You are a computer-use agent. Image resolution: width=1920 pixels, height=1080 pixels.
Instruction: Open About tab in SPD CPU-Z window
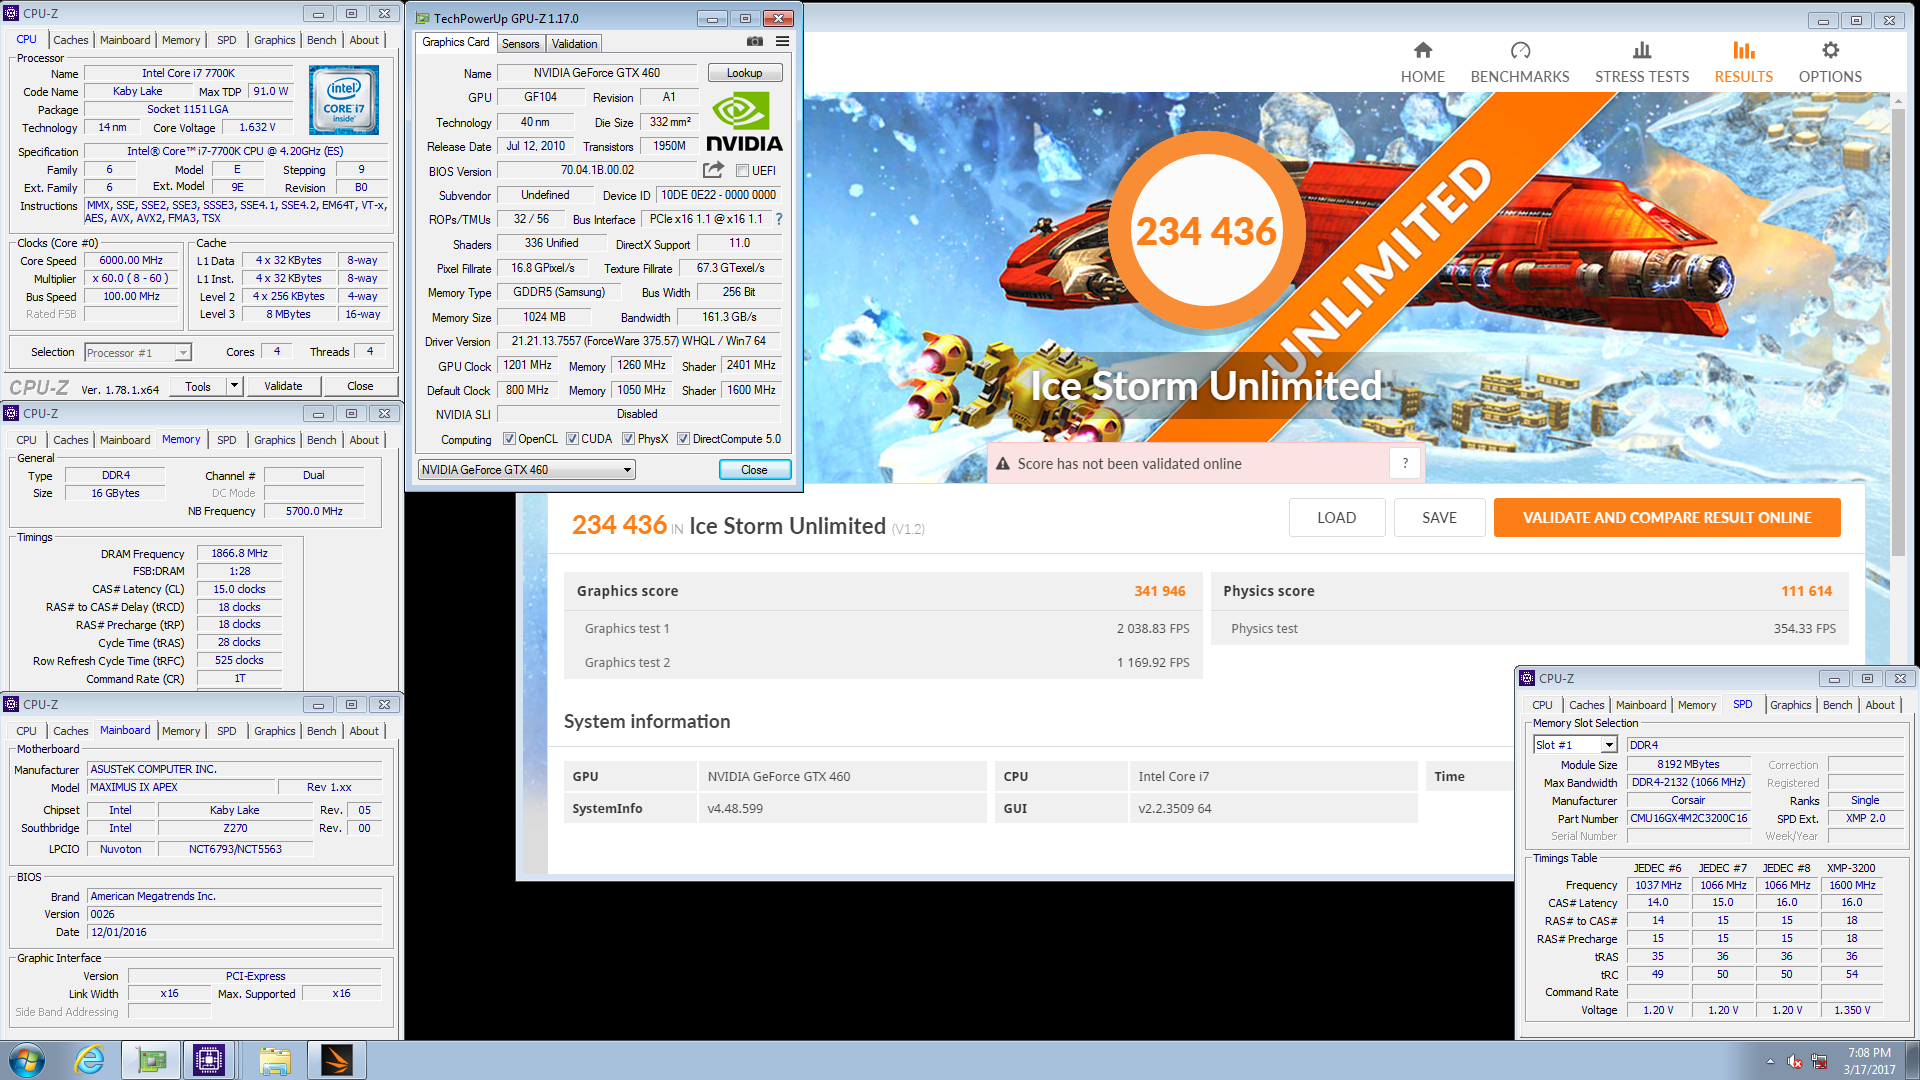tap(1879, 705)
